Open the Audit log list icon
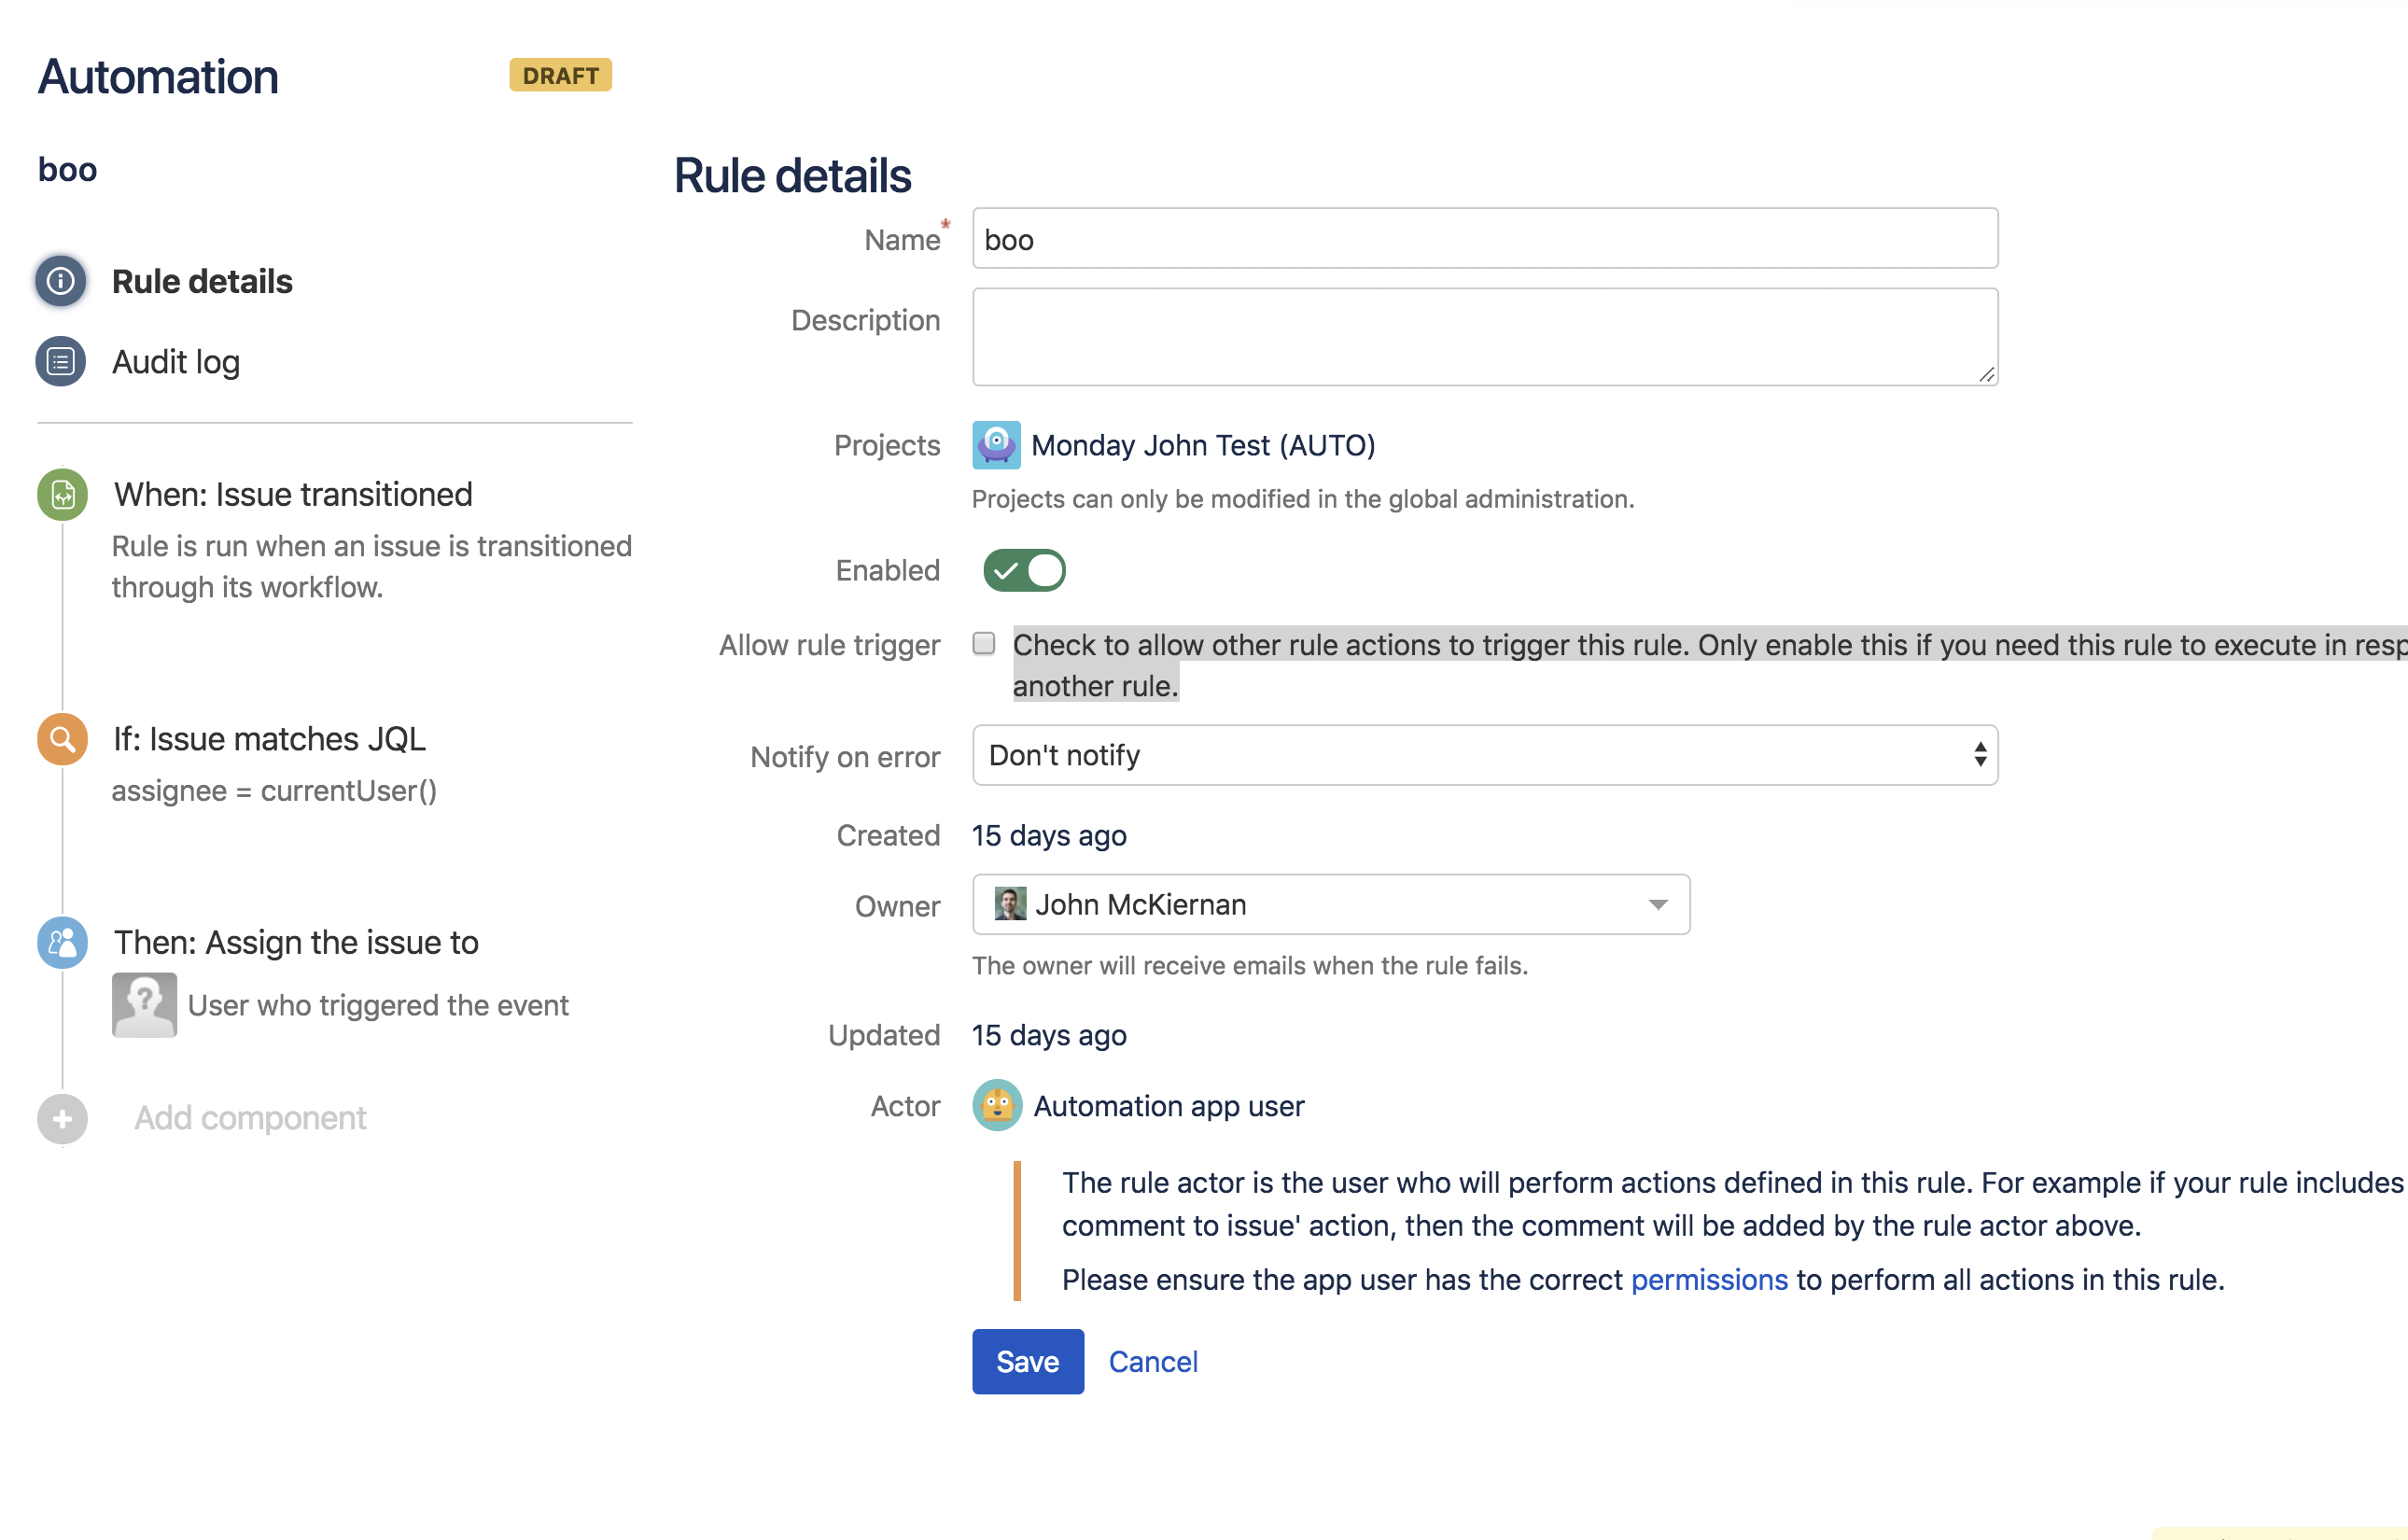This screenshot has width=2408, height=1540. (61, 362)
